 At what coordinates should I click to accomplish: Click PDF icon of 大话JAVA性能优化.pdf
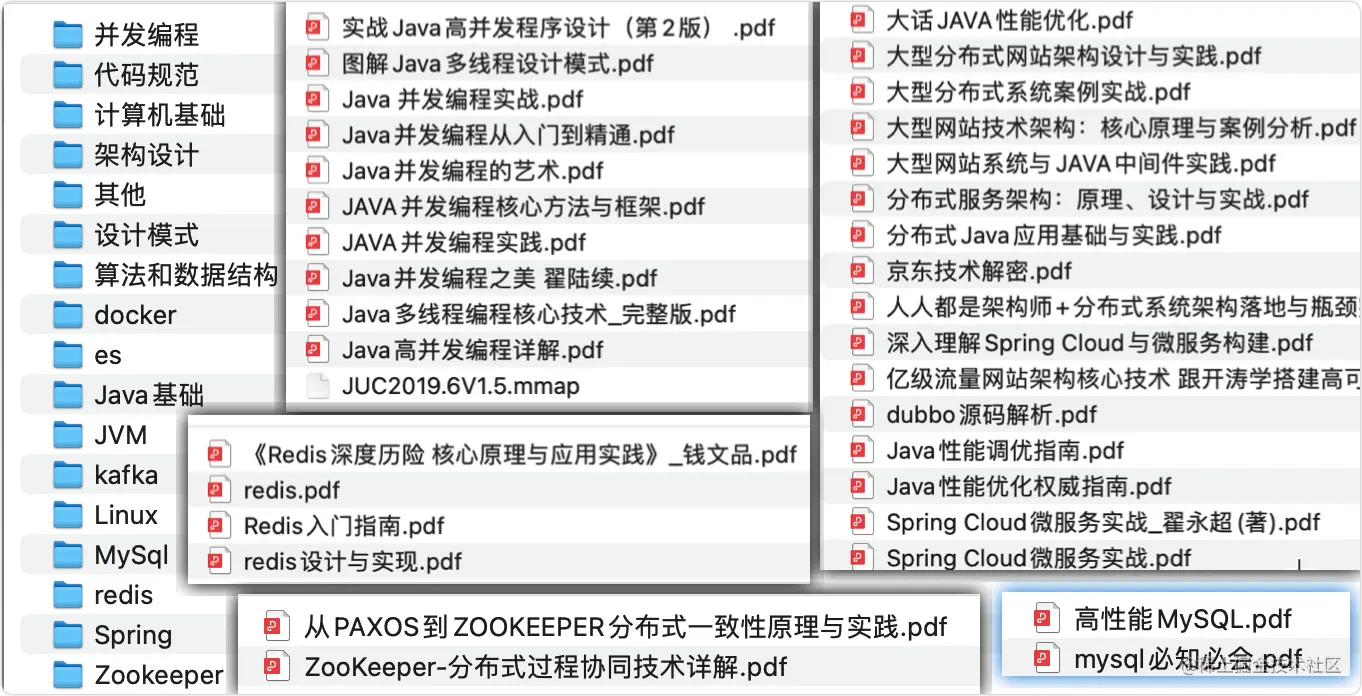(x=861, y=20)
